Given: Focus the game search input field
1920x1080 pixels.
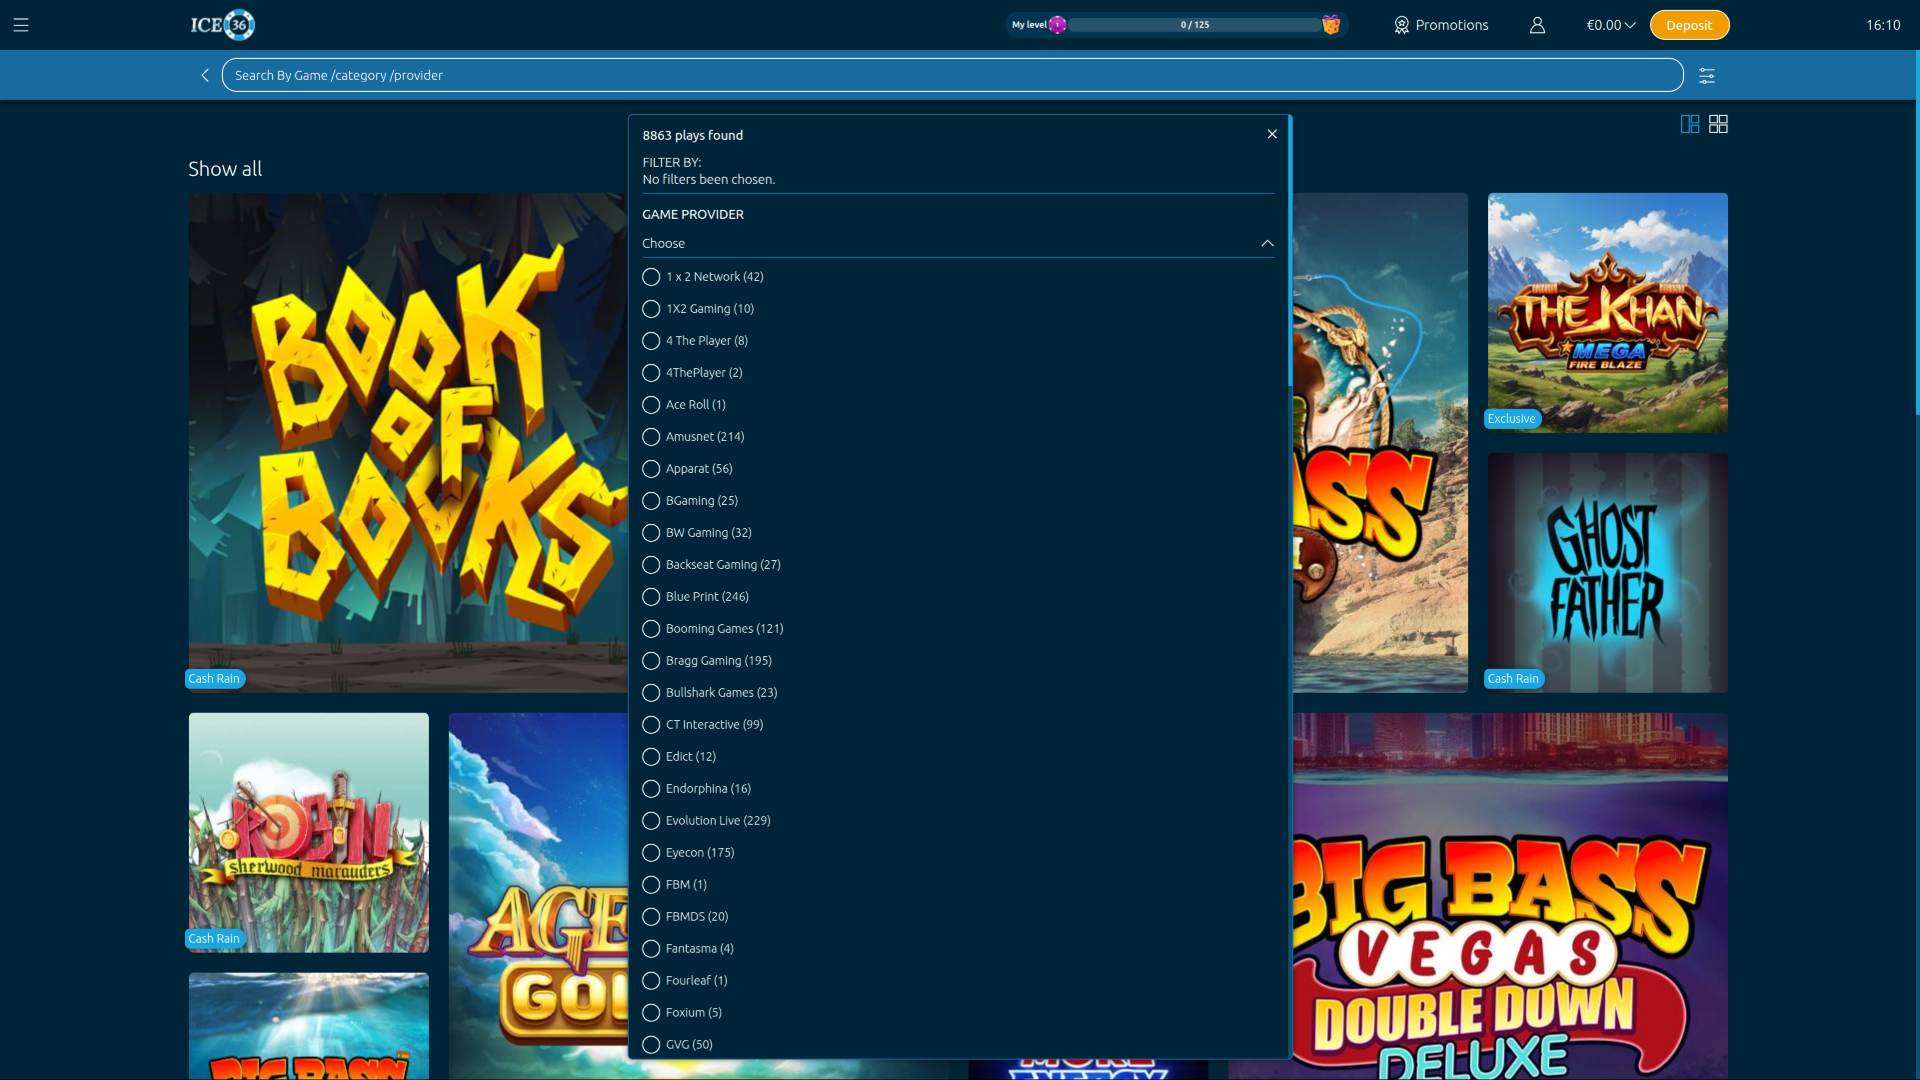Looking at the screenshot, I should 950,76.
